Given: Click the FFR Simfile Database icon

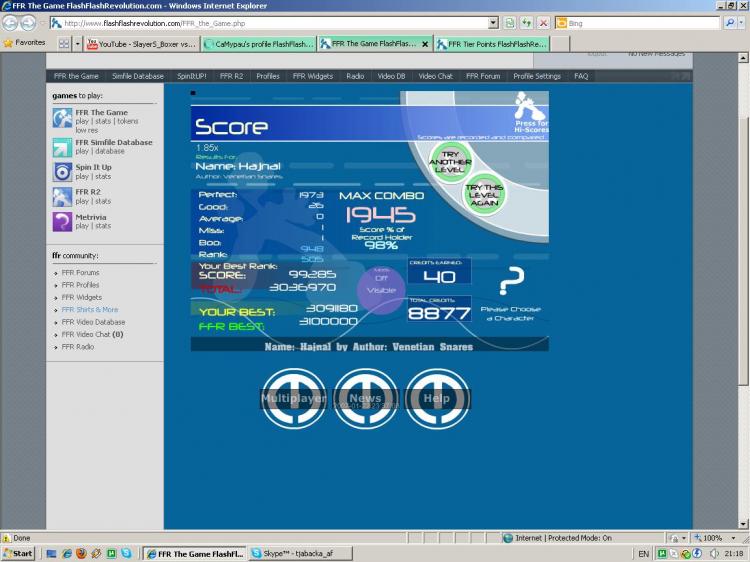Looking at the screenshot, I should coord(62,146).
